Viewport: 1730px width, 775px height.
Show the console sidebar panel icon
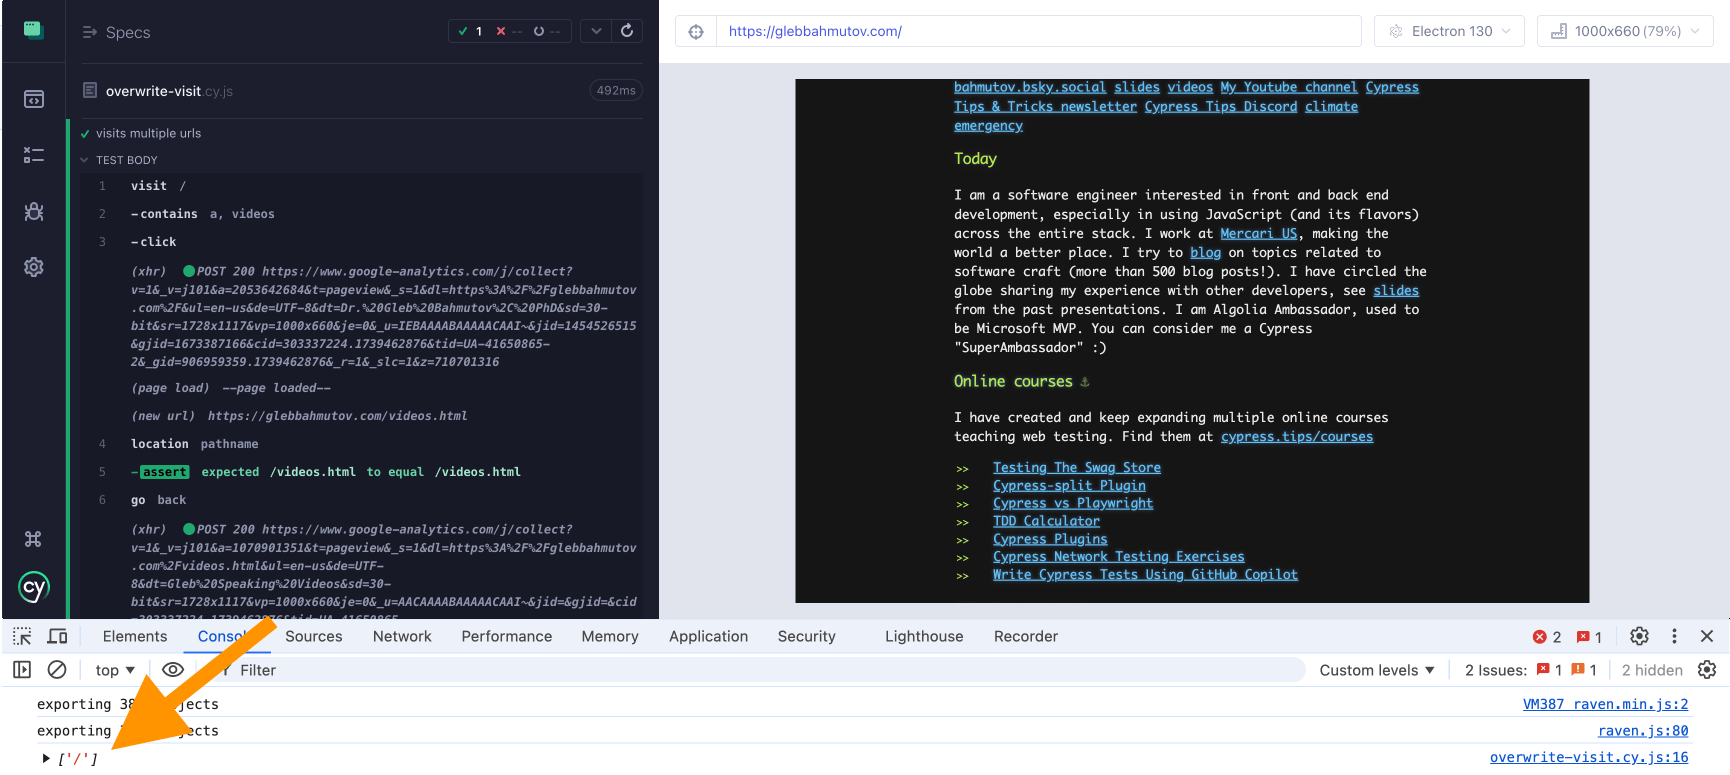(x=22, y=670)
